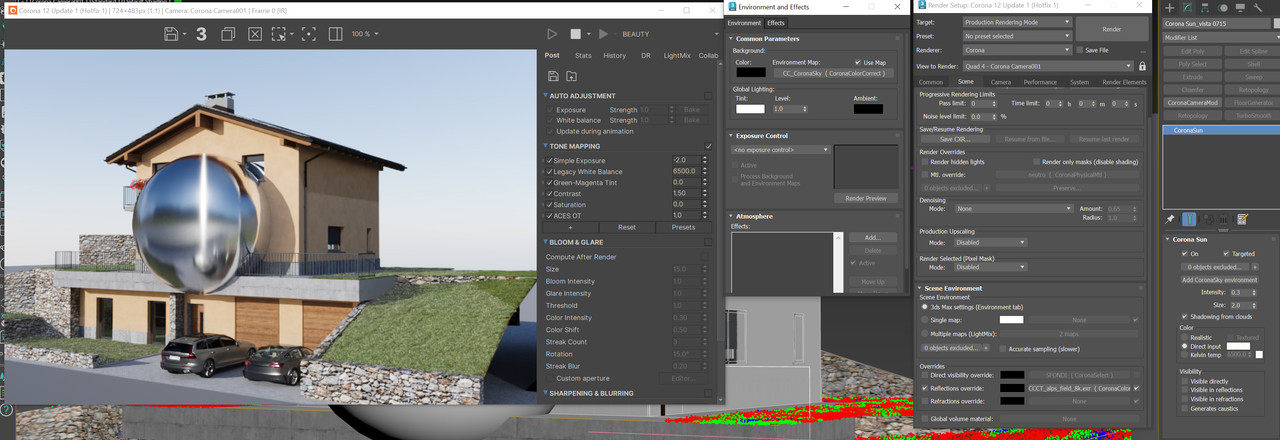This screenshot has width=1280, height=440.
Task: Click the pick focus point icon in VFB
Action: click(308, 34)
